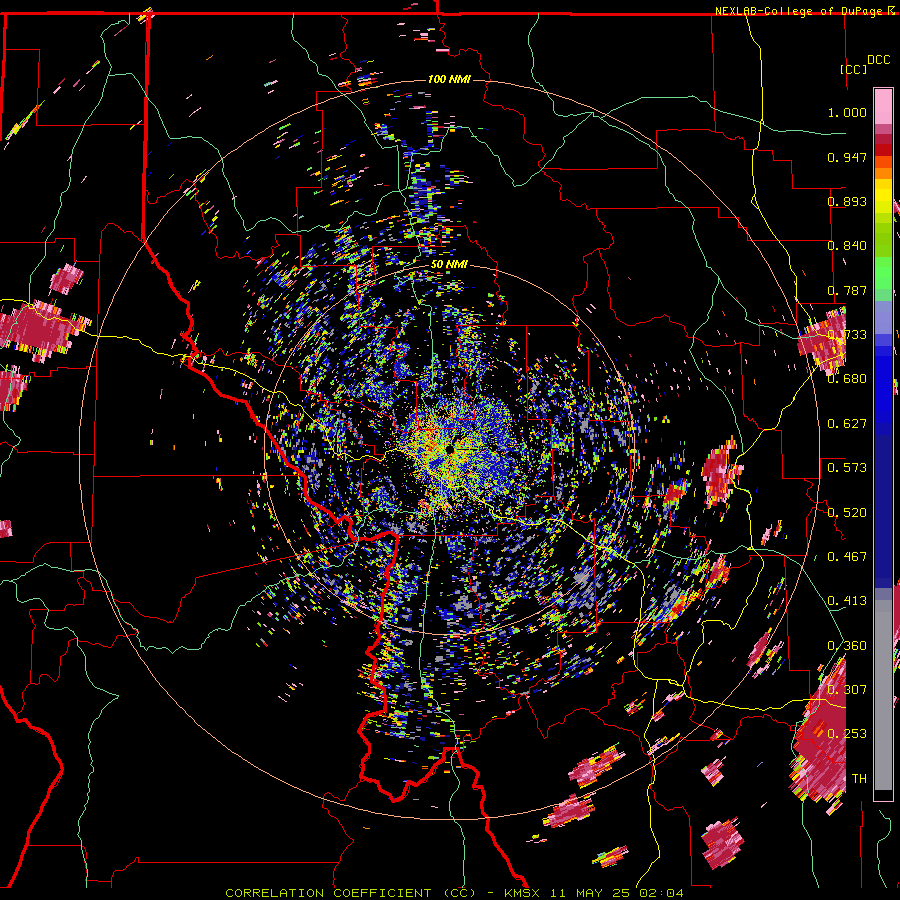Click the 100 NMI range ring label
Screen dimensions: 900x900
coord(449,79)
